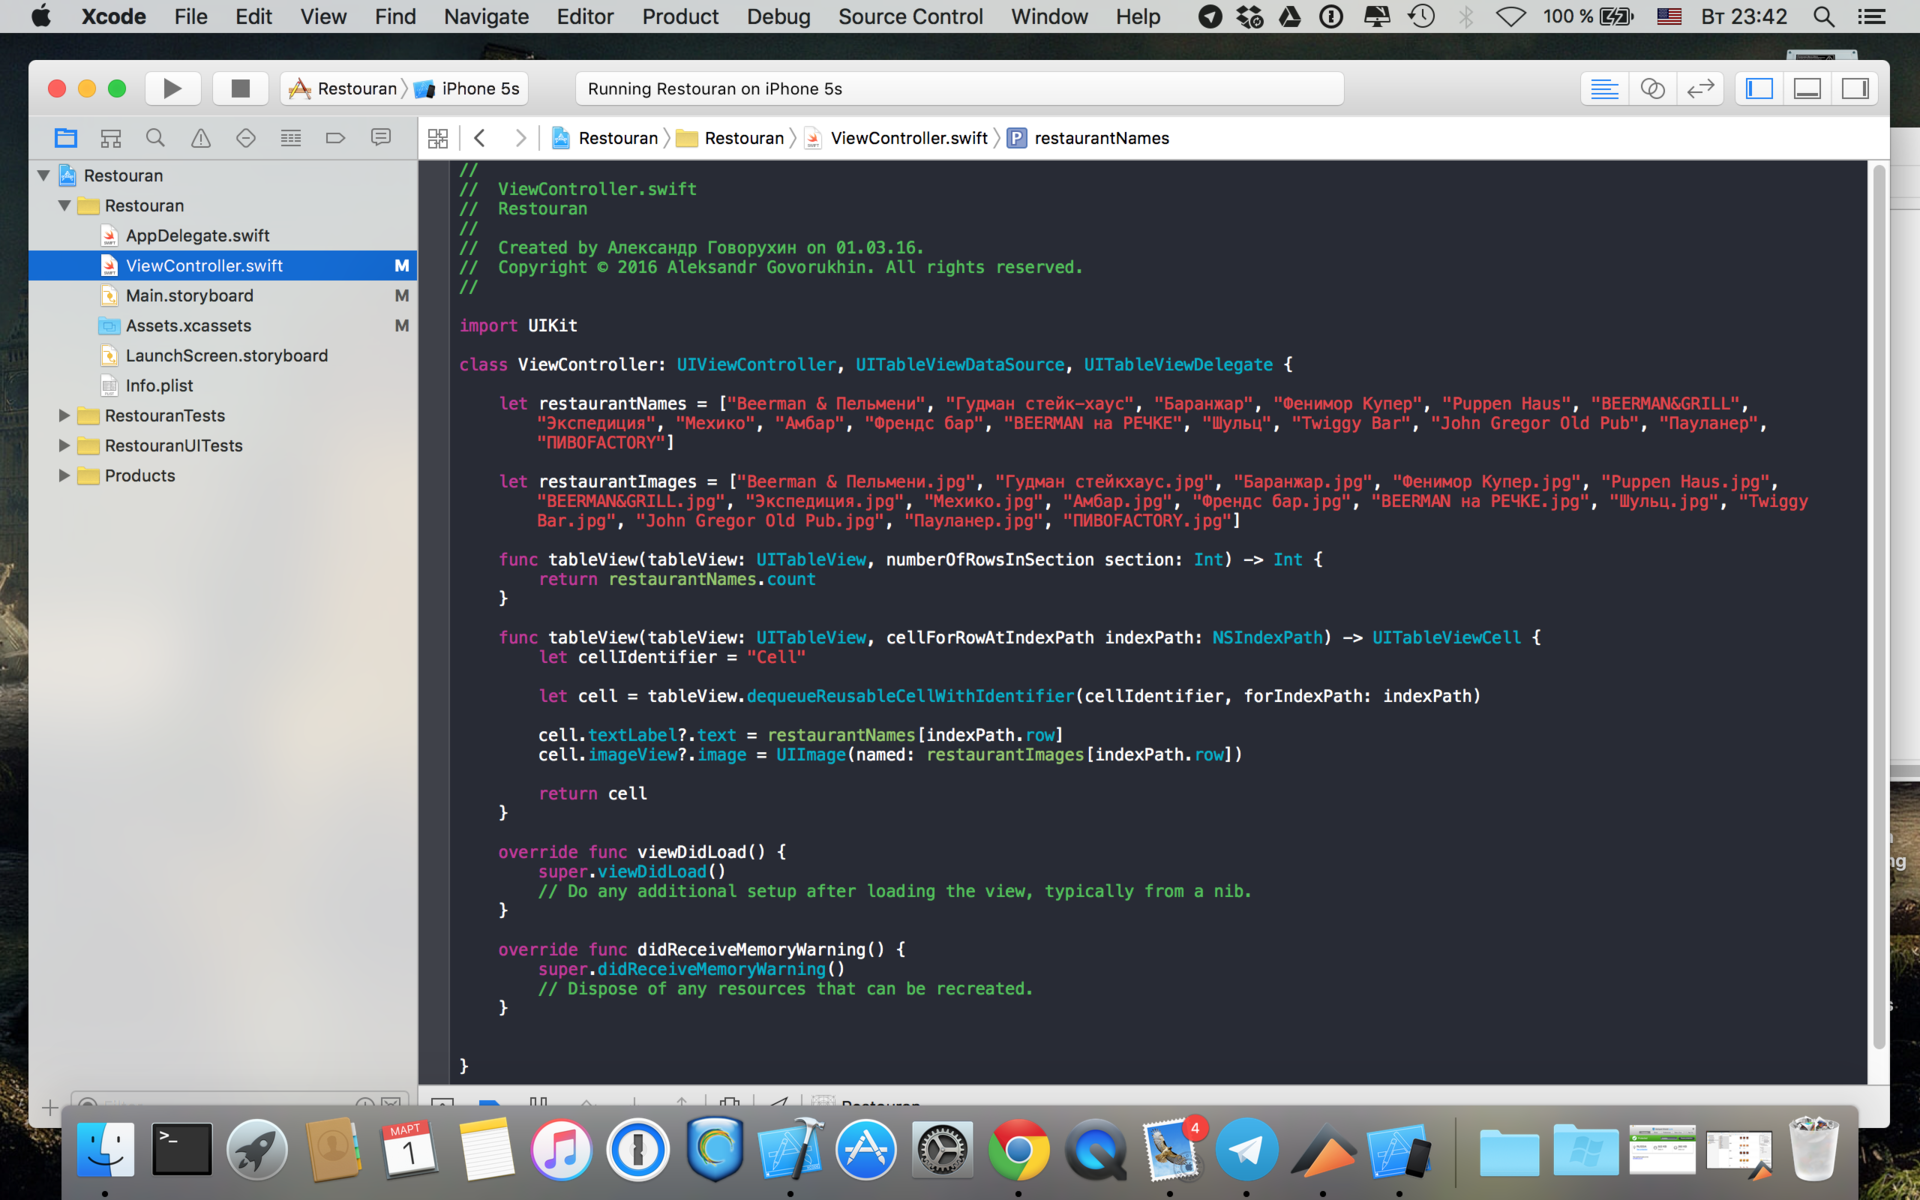Show the Assistant editor
The height and width of the screenshot is (1200, 1920).
[x=1652, y=89]
